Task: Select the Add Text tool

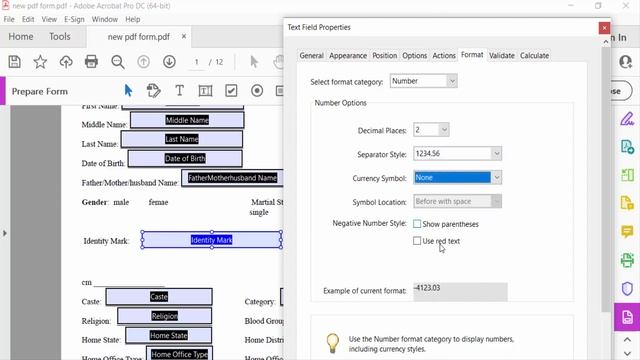Action: click(179, 90)
